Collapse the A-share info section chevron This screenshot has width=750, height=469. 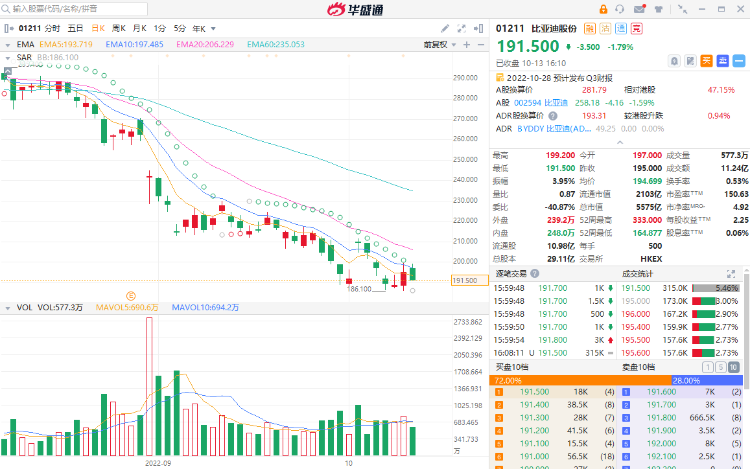(x=620, y=142)
